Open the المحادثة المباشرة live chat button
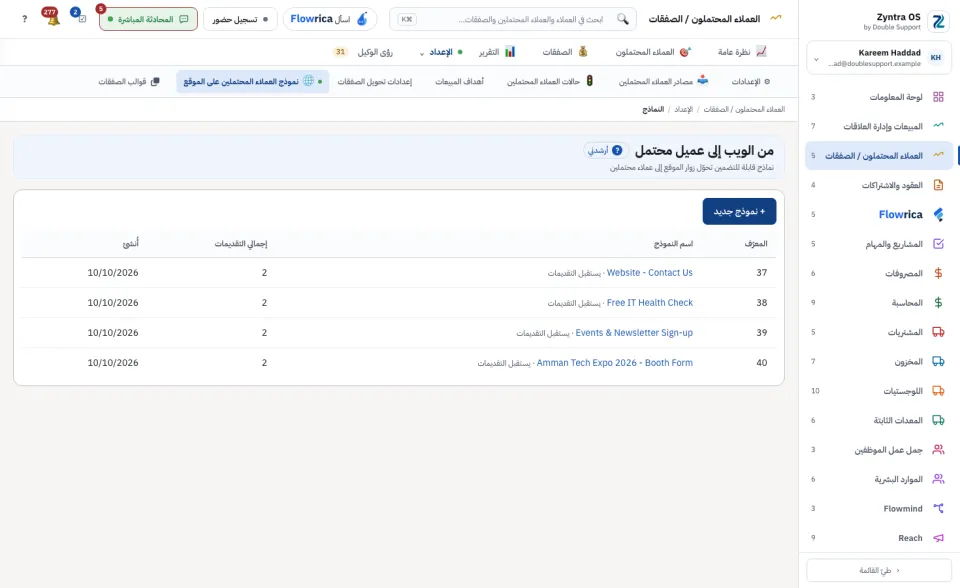 (148, 19)
